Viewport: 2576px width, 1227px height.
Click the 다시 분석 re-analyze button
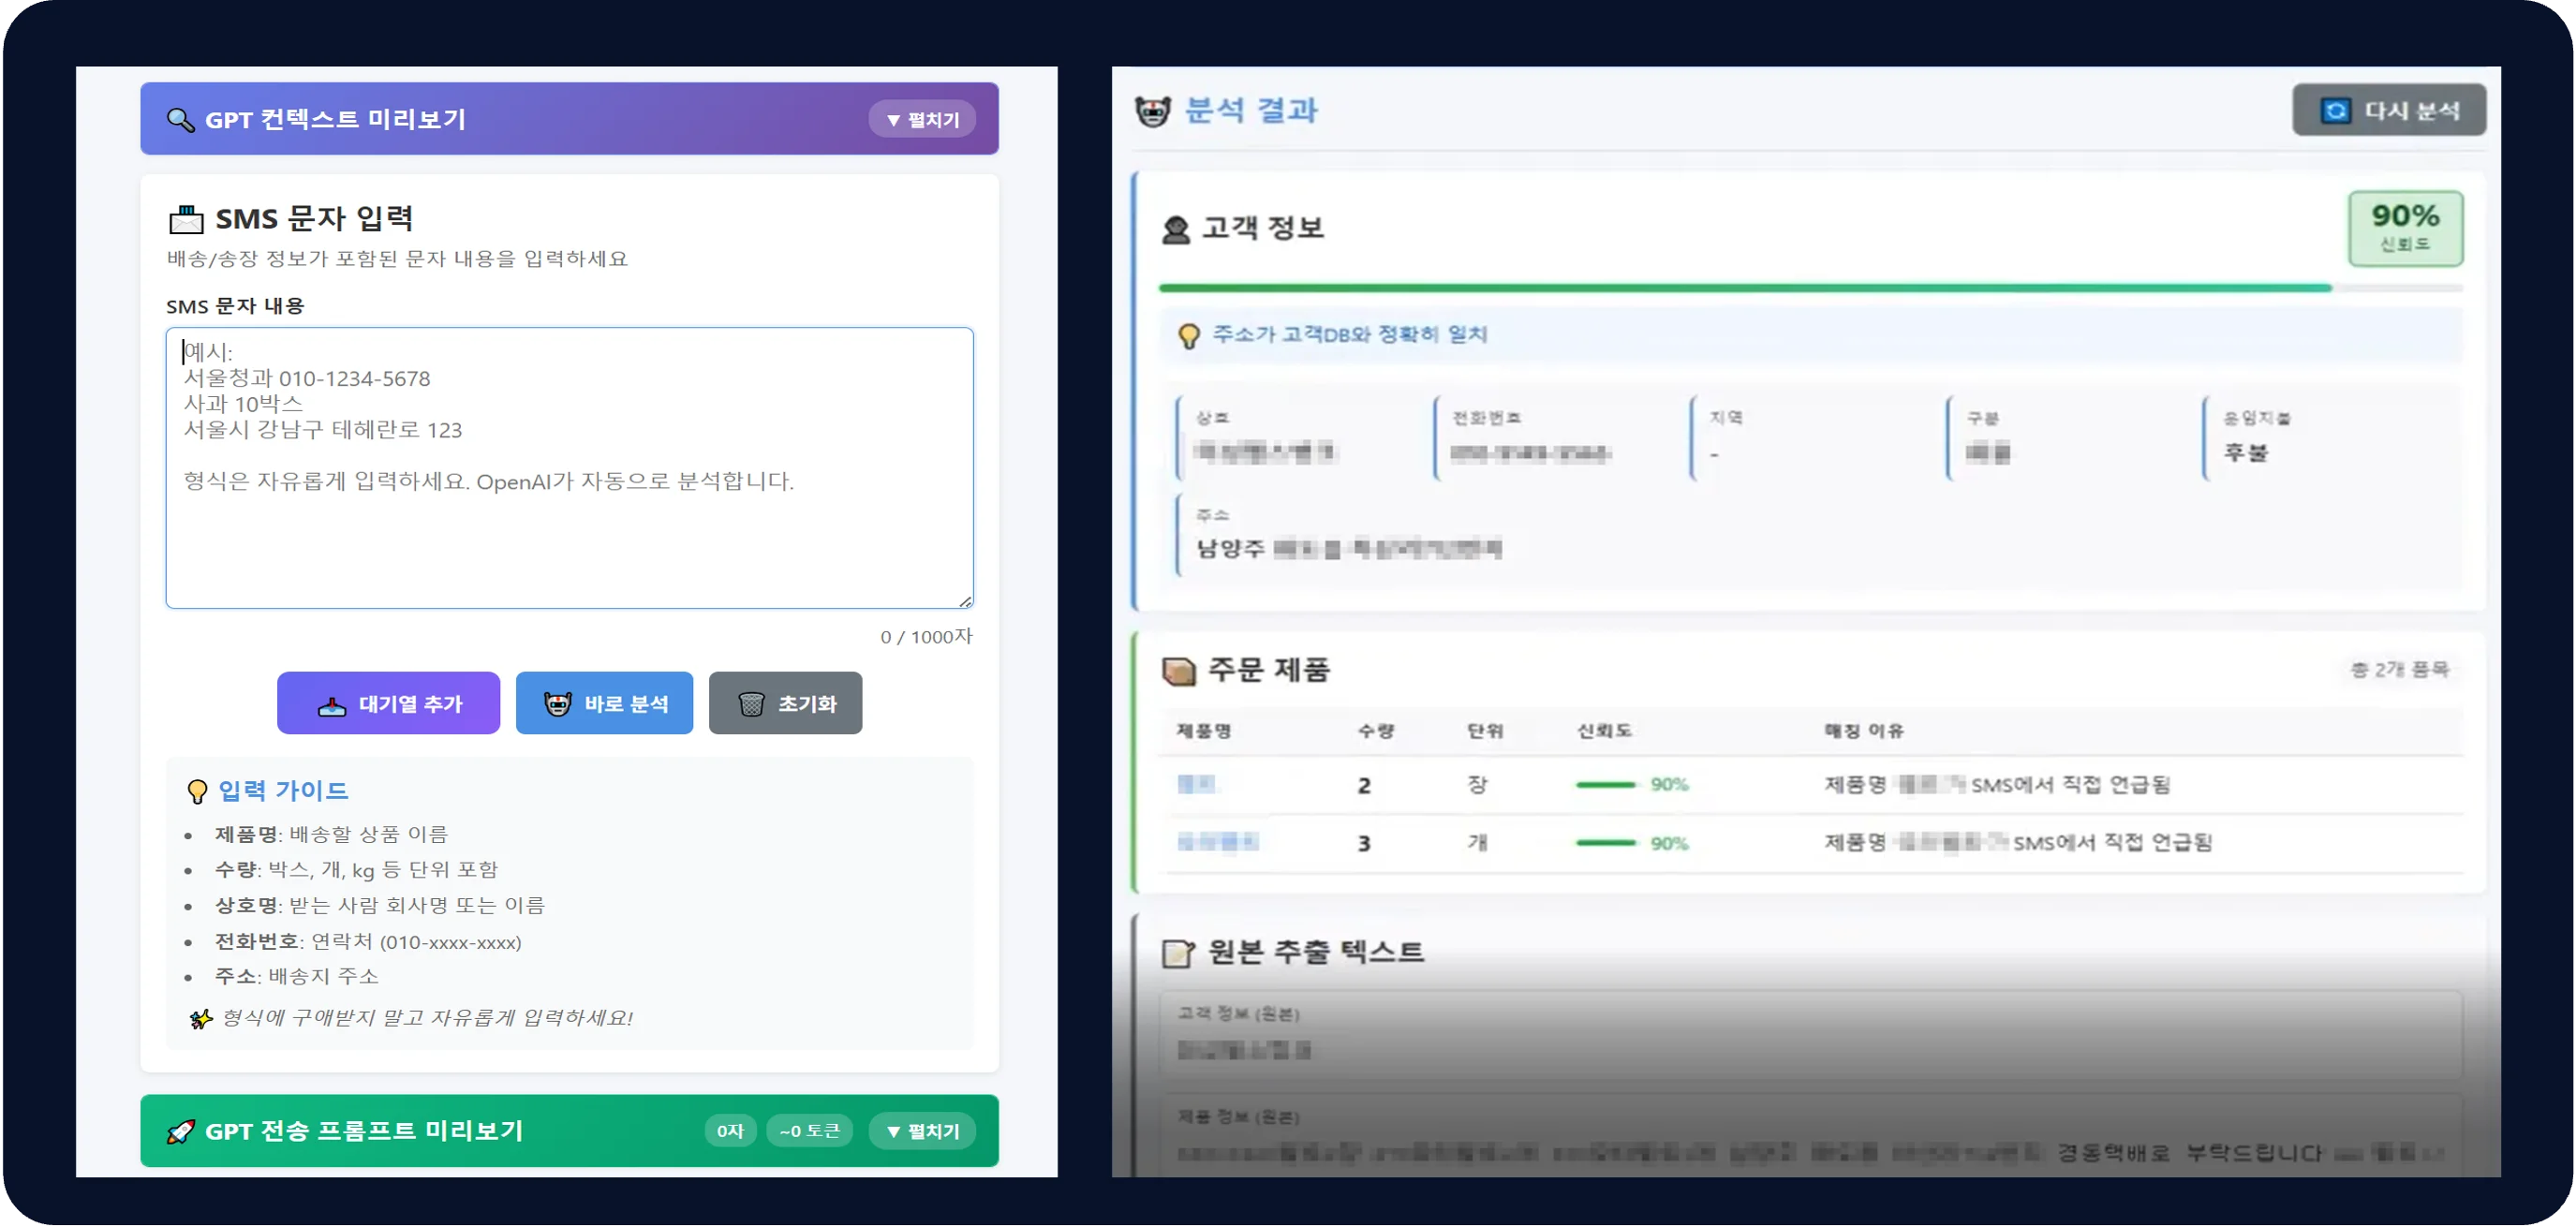click(x=2389, y=111)
